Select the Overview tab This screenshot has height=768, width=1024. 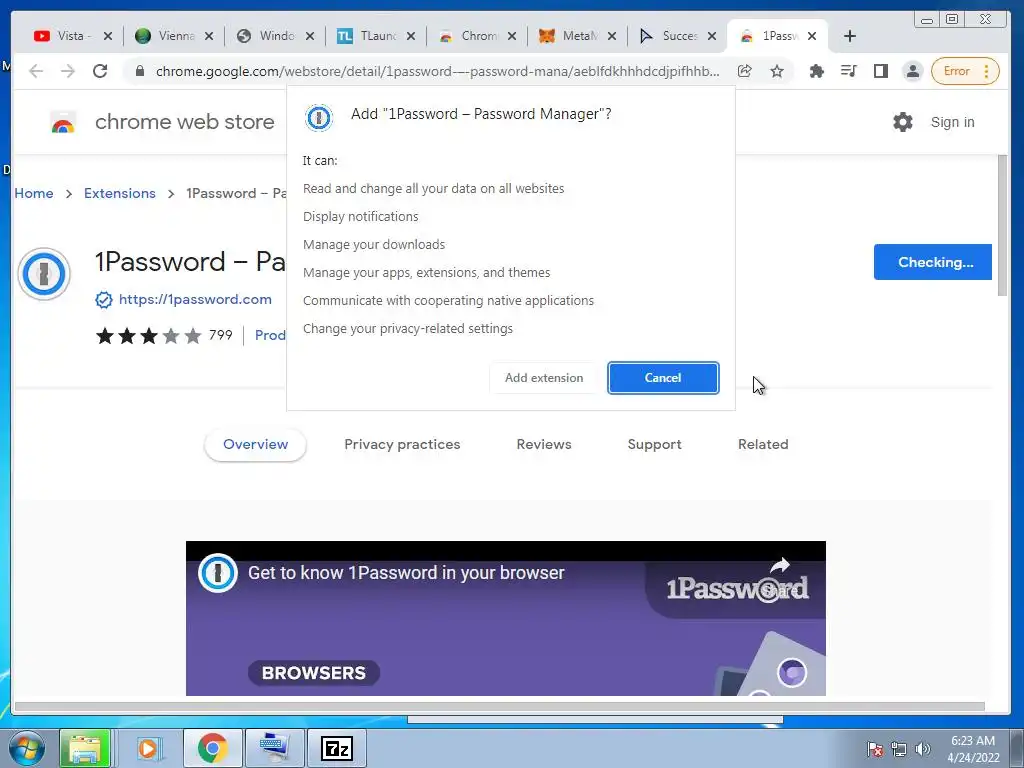coord(255,444)
